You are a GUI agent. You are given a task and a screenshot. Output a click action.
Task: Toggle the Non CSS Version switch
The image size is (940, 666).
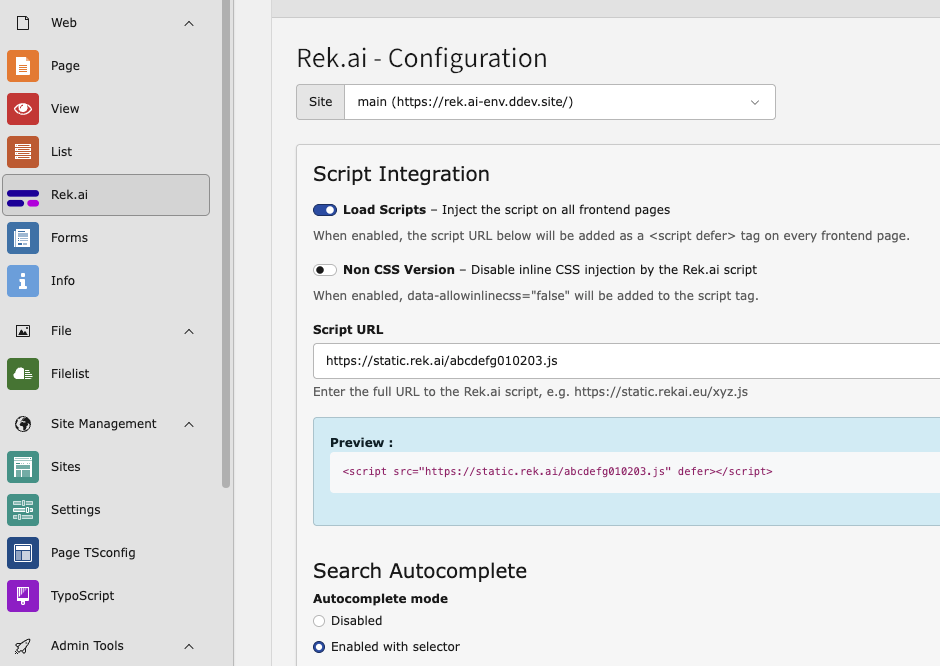pos(325,270)
